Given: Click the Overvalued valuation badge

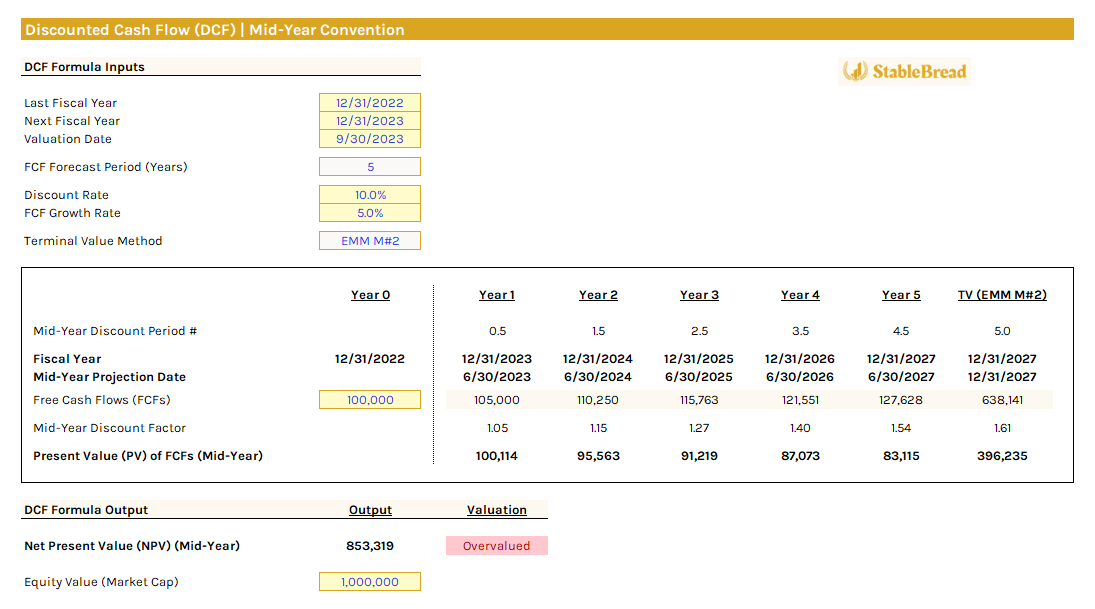Looking at the screenshot, I should tap(496, 545).
